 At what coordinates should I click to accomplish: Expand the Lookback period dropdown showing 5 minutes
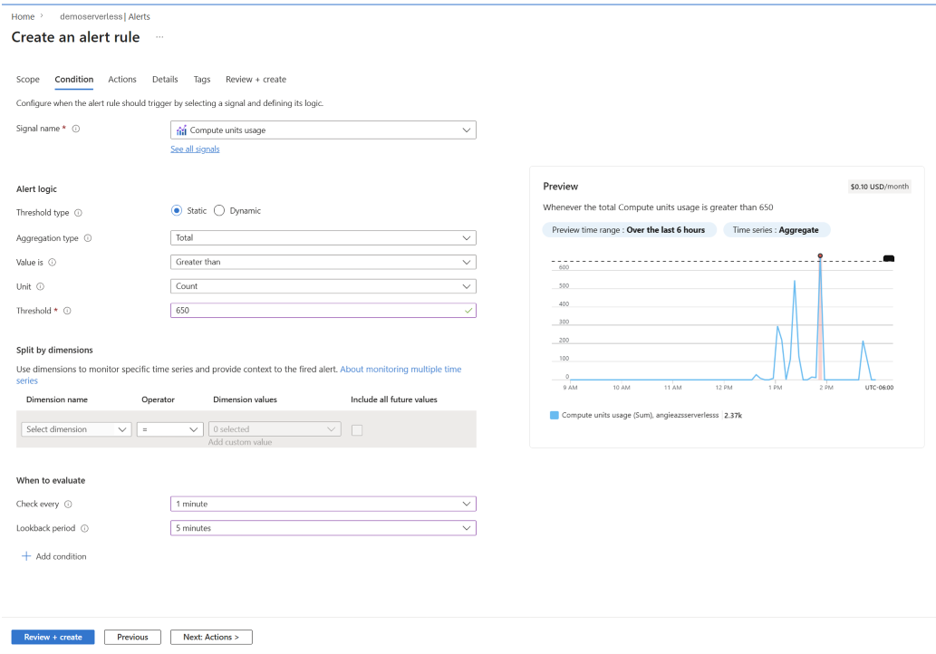click(323, 528)
